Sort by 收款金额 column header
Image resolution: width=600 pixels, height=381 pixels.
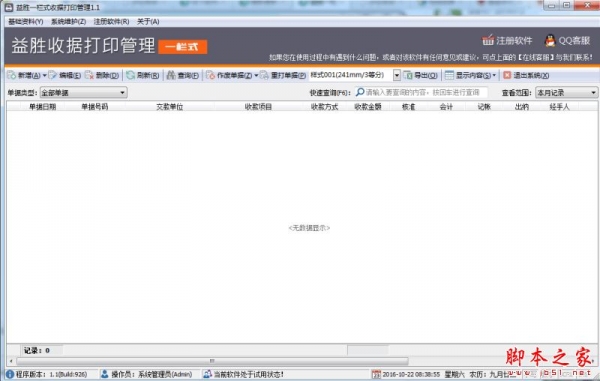[368, 107]
